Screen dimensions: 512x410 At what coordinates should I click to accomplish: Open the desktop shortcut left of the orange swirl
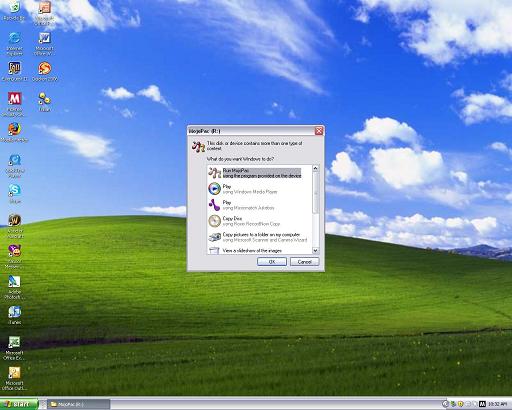tap(14, 72)
